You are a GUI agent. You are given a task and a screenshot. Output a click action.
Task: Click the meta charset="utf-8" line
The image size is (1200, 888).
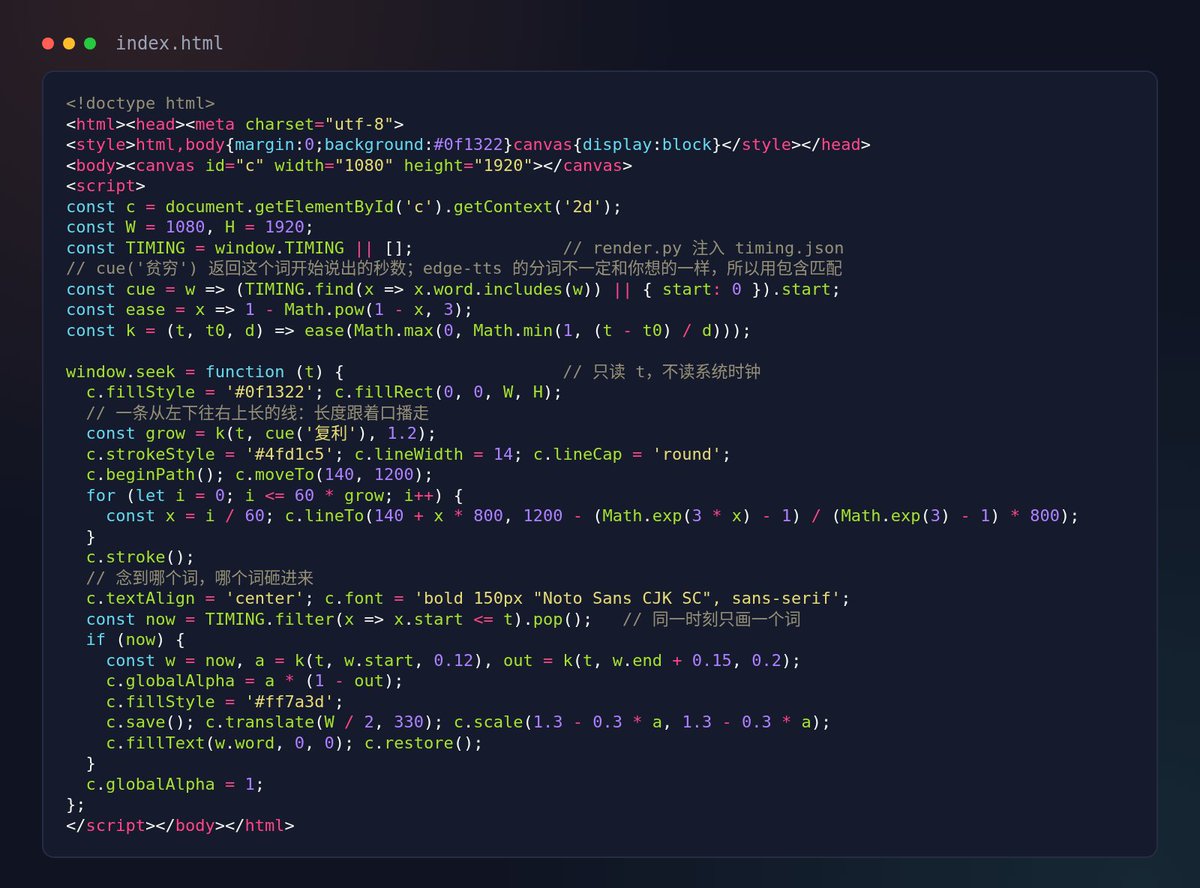pos(235,124)
